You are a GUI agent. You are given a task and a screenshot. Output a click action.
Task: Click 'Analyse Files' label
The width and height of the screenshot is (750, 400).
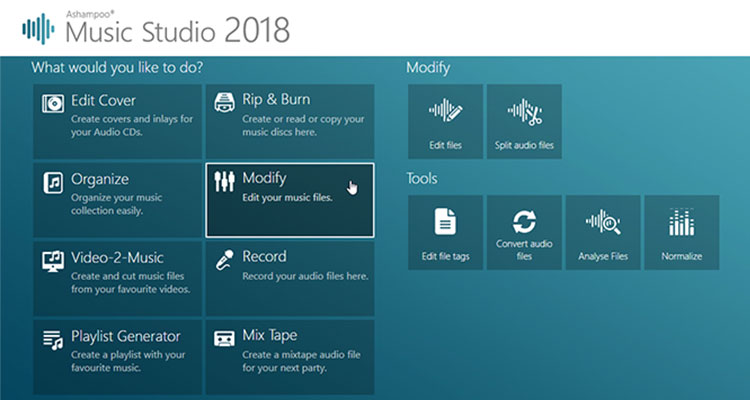pyautogui.click(x=603, y=256)
